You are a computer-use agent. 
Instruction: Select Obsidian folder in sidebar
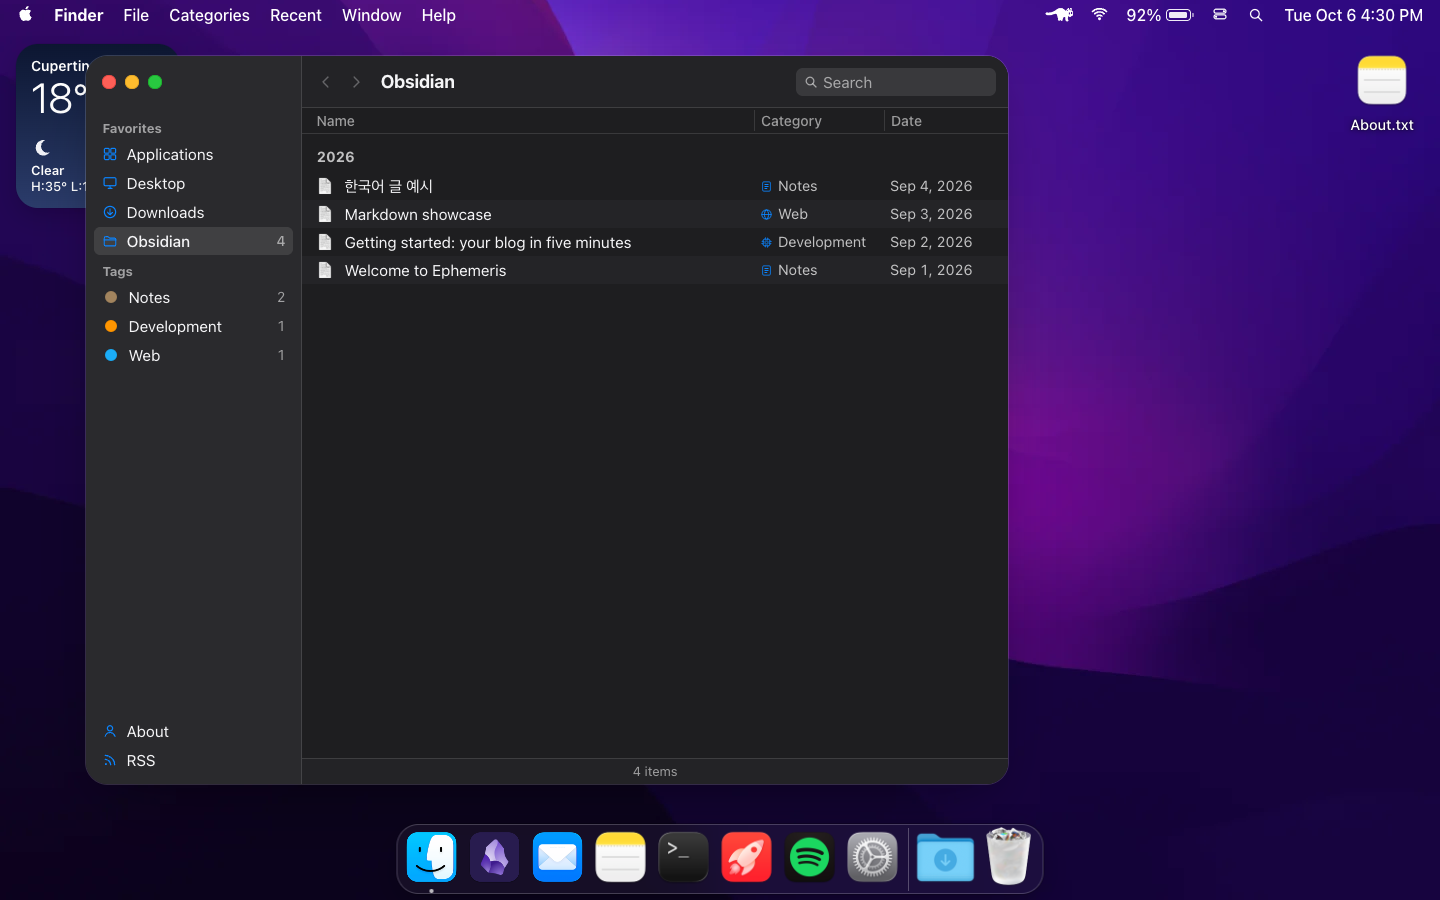tap(193, 241)
